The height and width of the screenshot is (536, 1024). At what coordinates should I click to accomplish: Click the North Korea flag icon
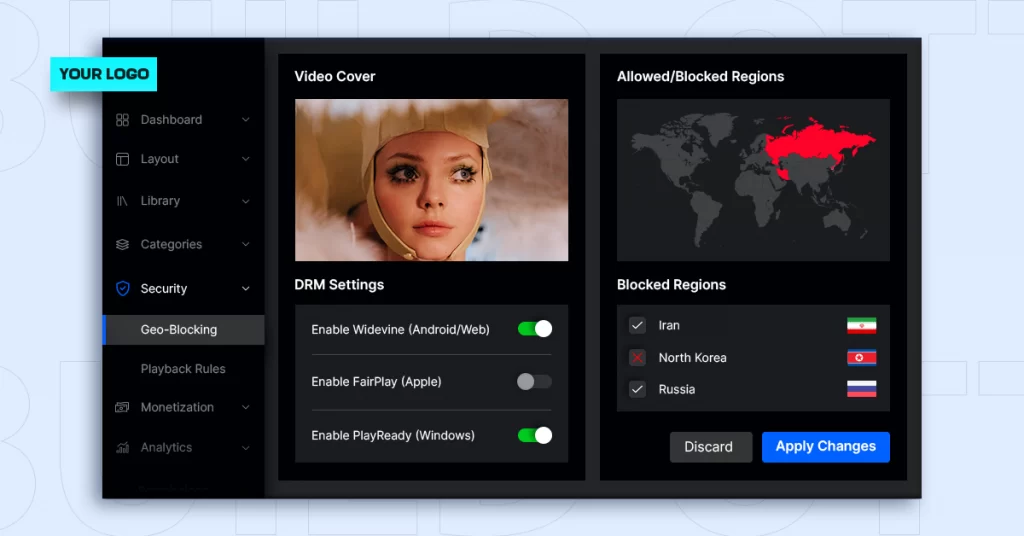pos(861,357)
